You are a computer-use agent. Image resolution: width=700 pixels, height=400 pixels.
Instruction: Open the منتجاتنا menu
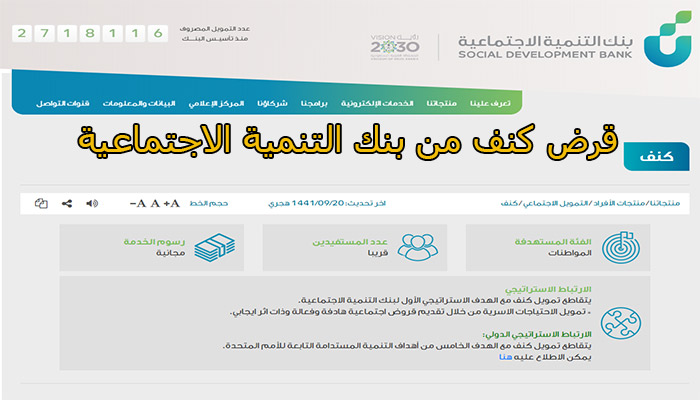(441, 103)
